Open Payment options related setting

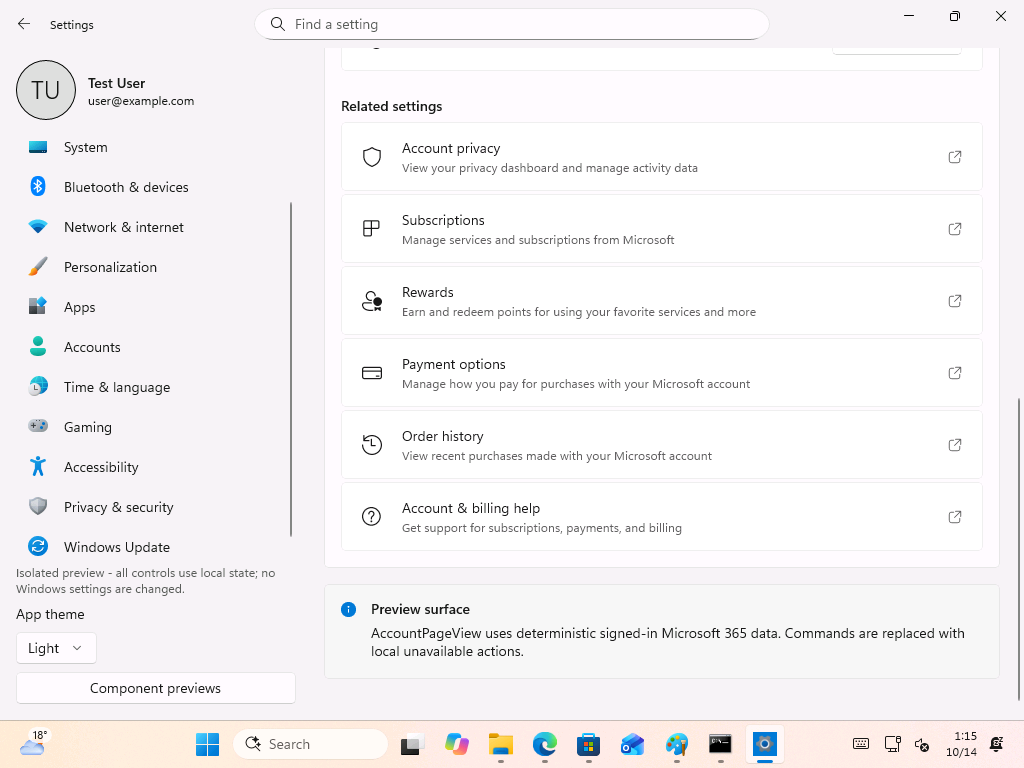point(662,372)
